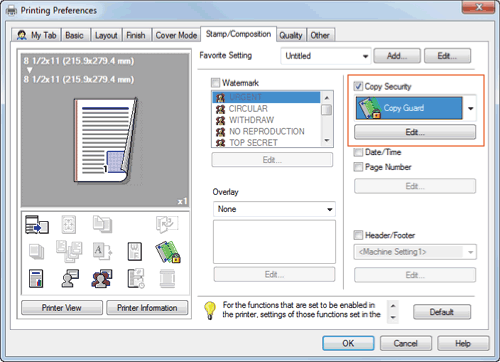Select the Stamp/Composition tab

tap(238, 34)
